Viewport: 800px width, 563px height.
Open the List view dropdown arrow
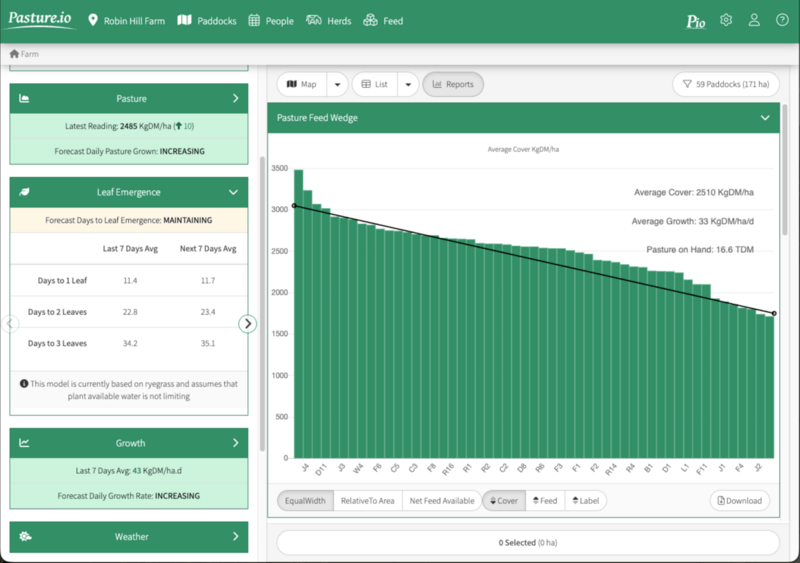click(x=408, y=84)
